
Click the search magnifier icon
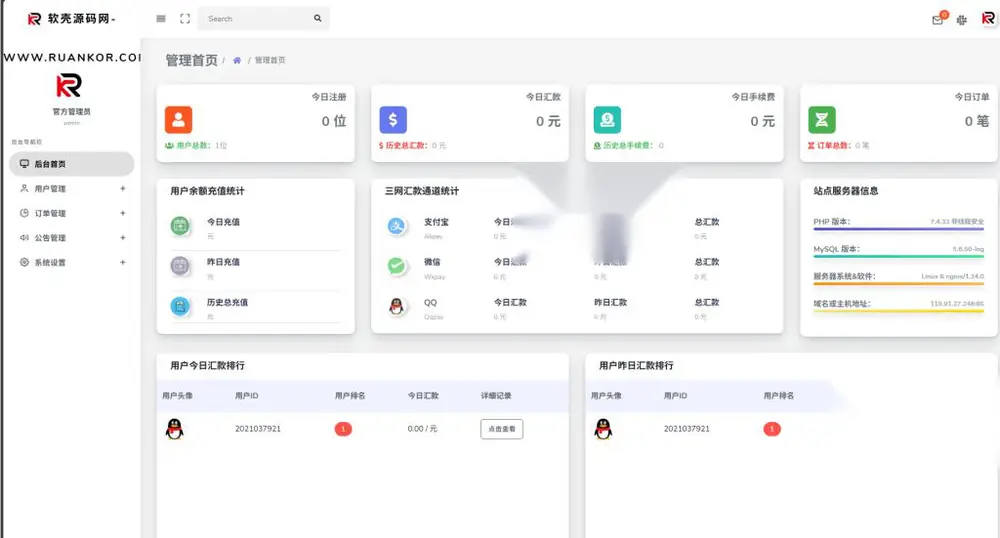[x=318, y=18]
